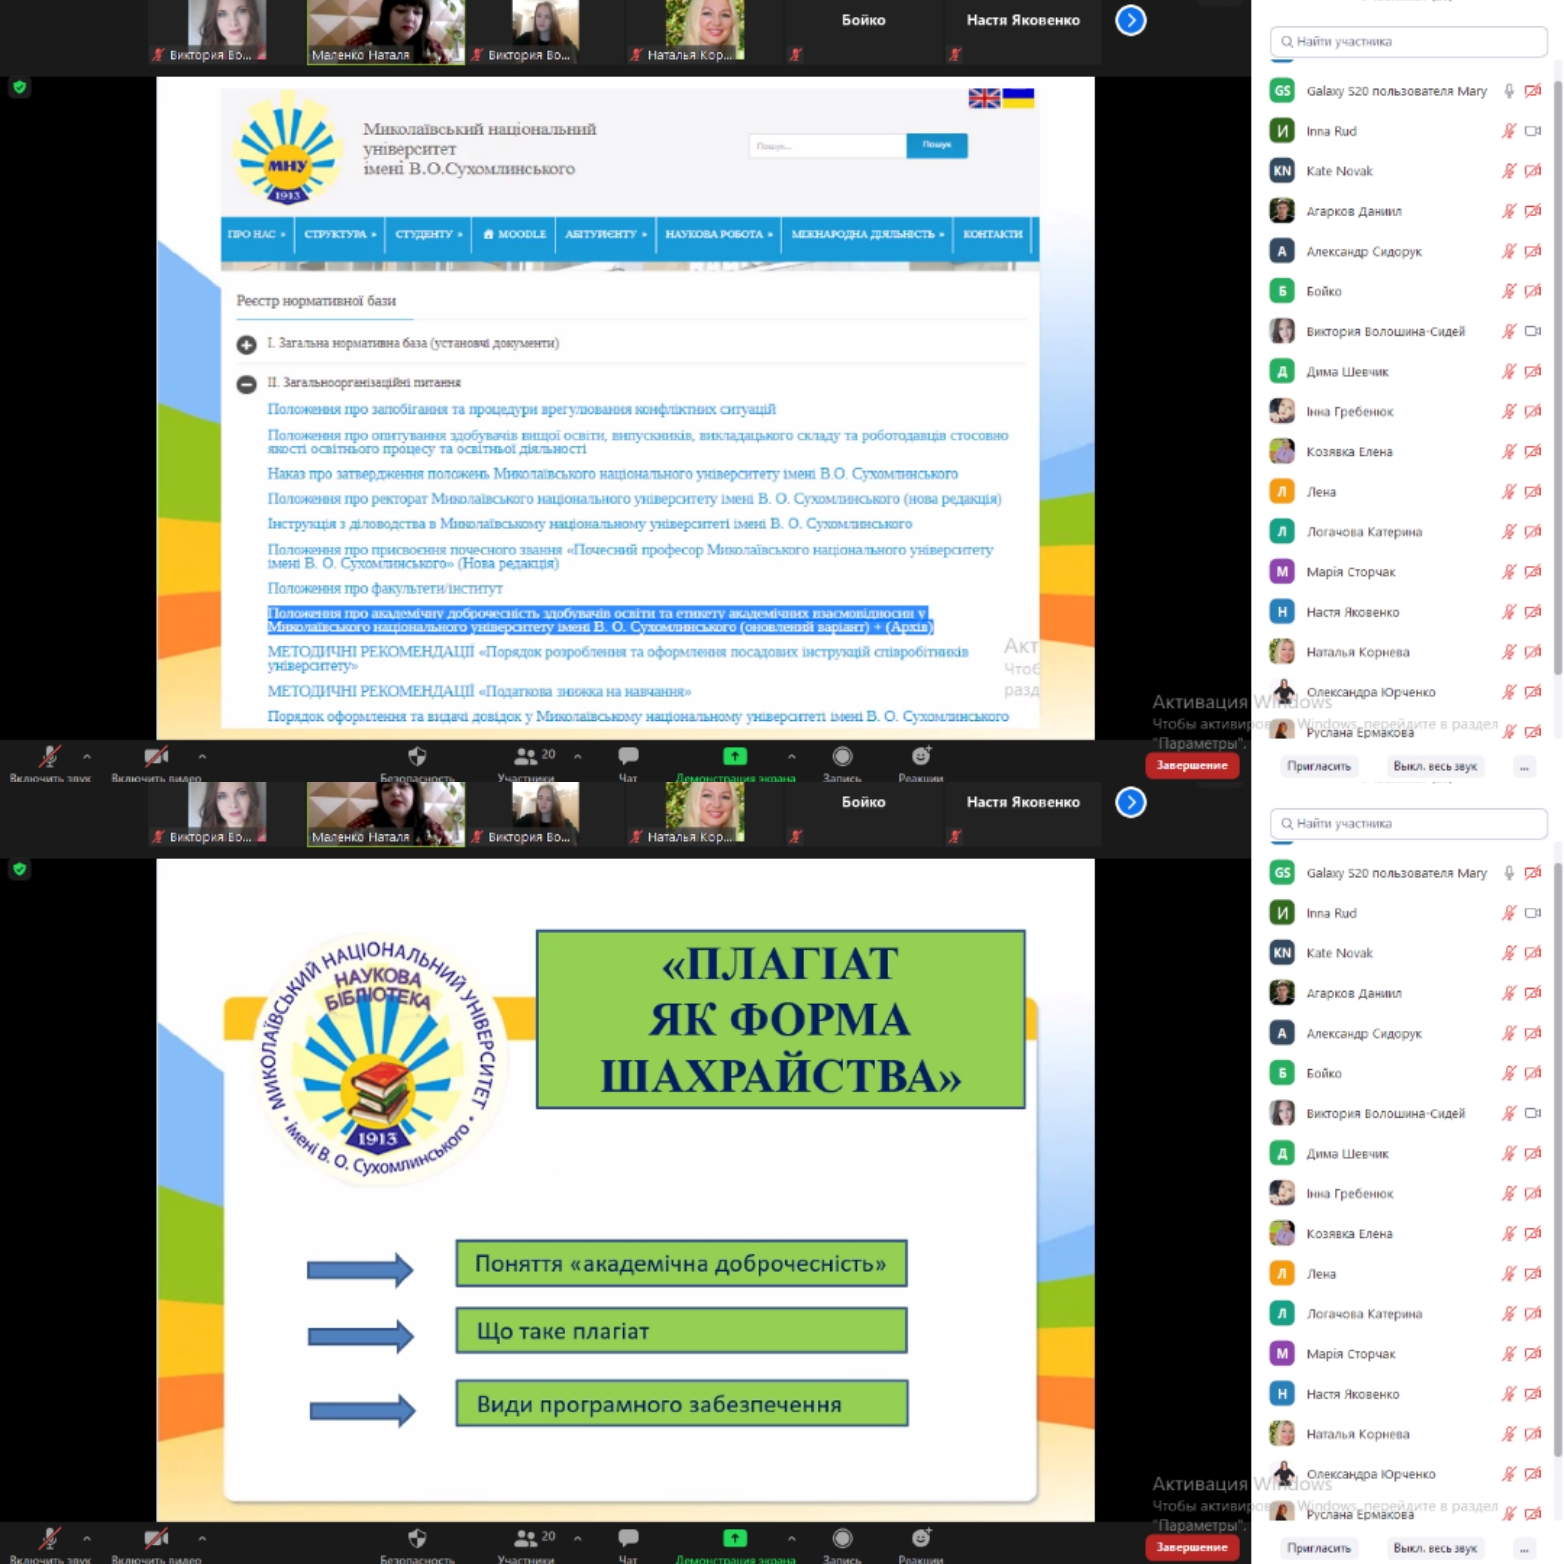Screen dimensions: 1564x1564
Task: Click green Share Screen icon under the website
Action: coord(735,758)
